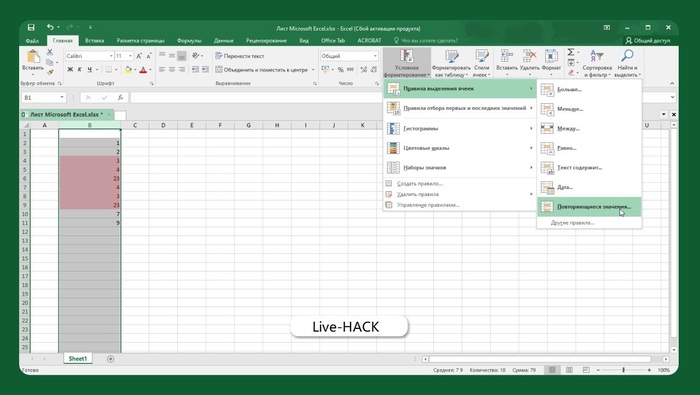Open the Наборы значков submenu

tap(459, 168)
